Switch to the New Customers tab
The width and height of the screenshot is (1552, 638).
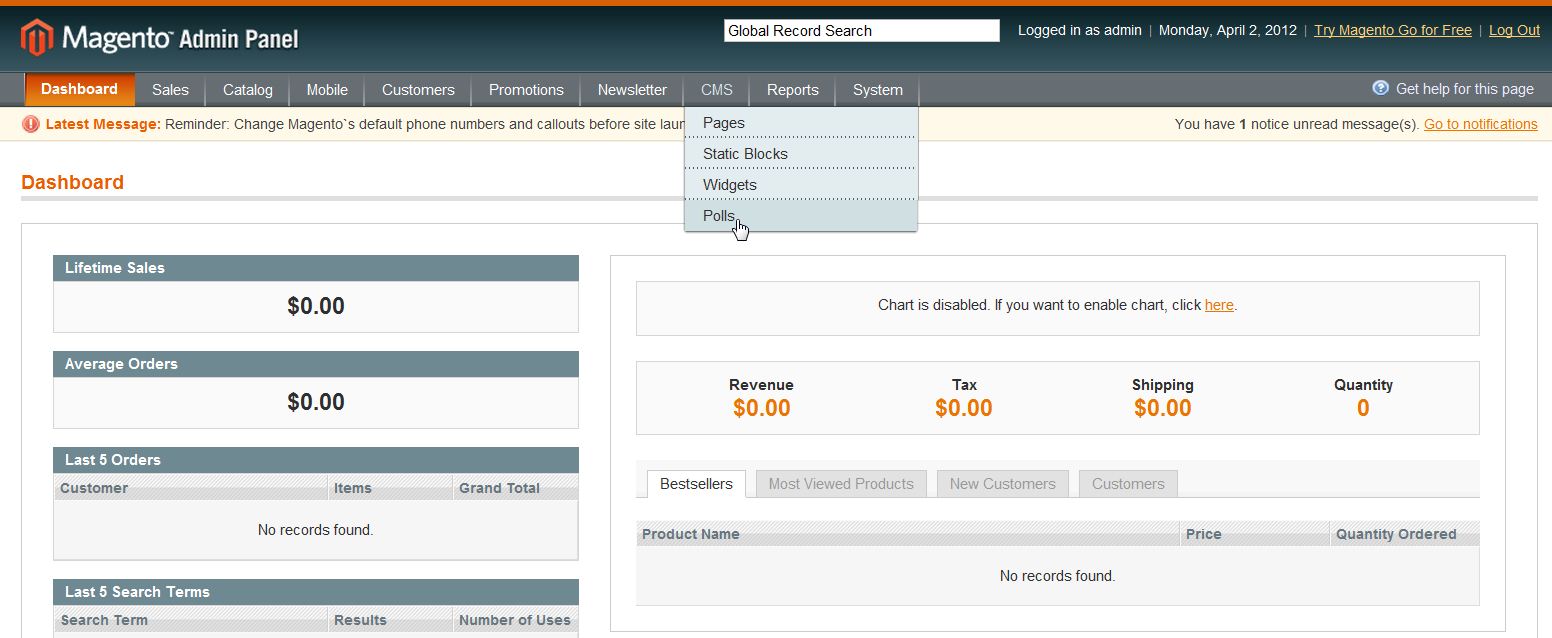[1003, 484]
